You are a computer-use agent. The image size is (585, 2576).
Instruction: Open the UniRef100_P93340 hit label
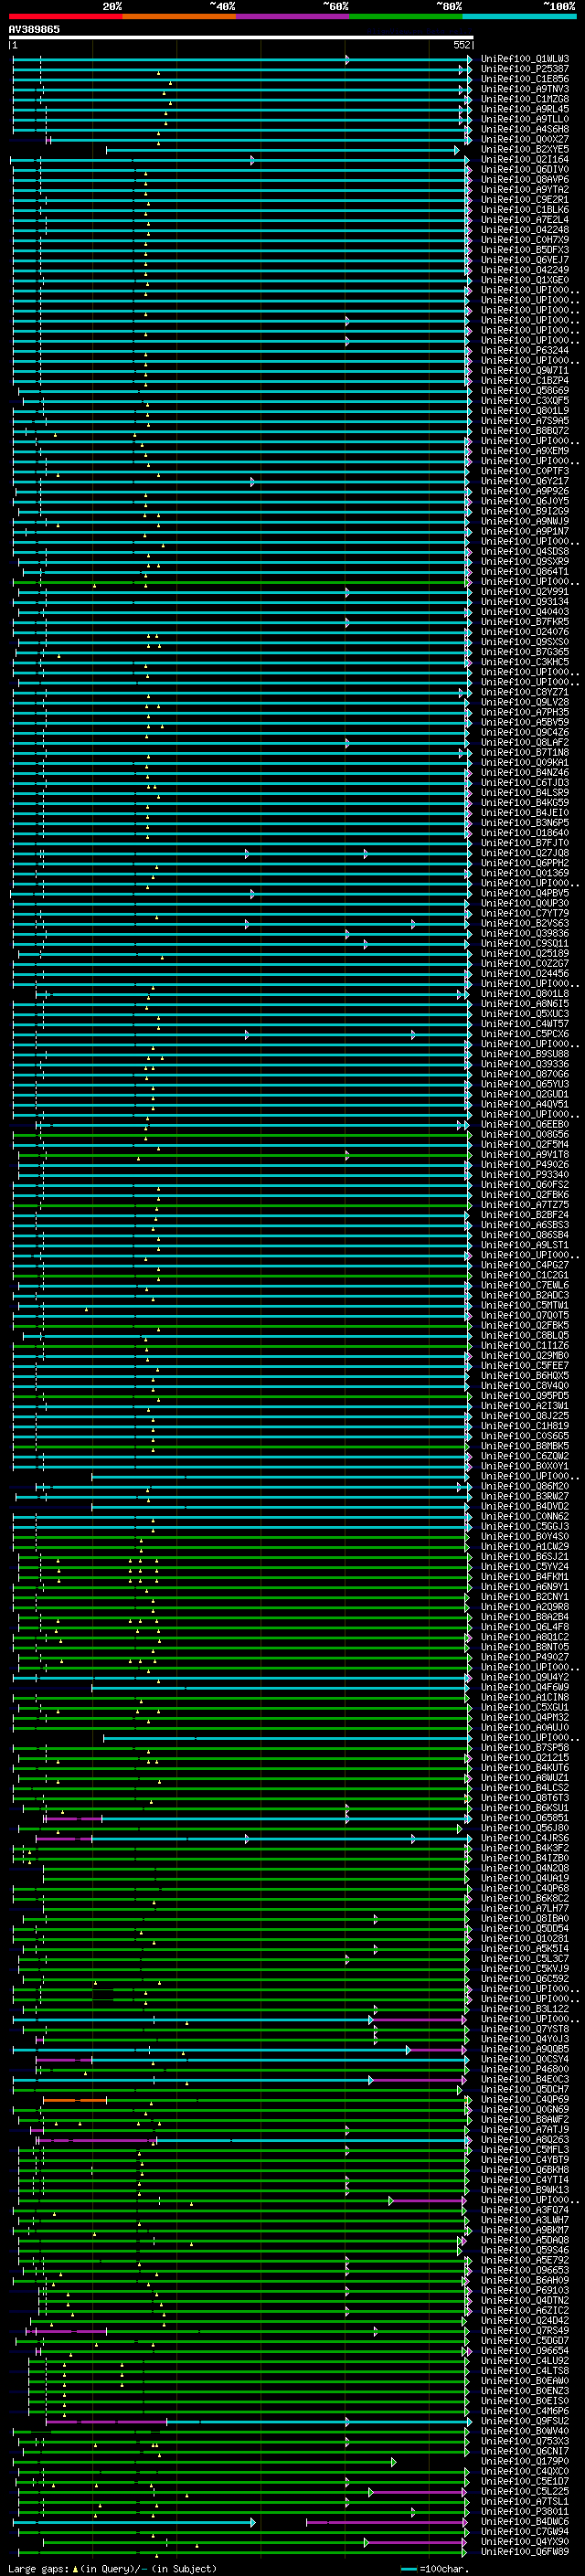tap(524, 1175)
